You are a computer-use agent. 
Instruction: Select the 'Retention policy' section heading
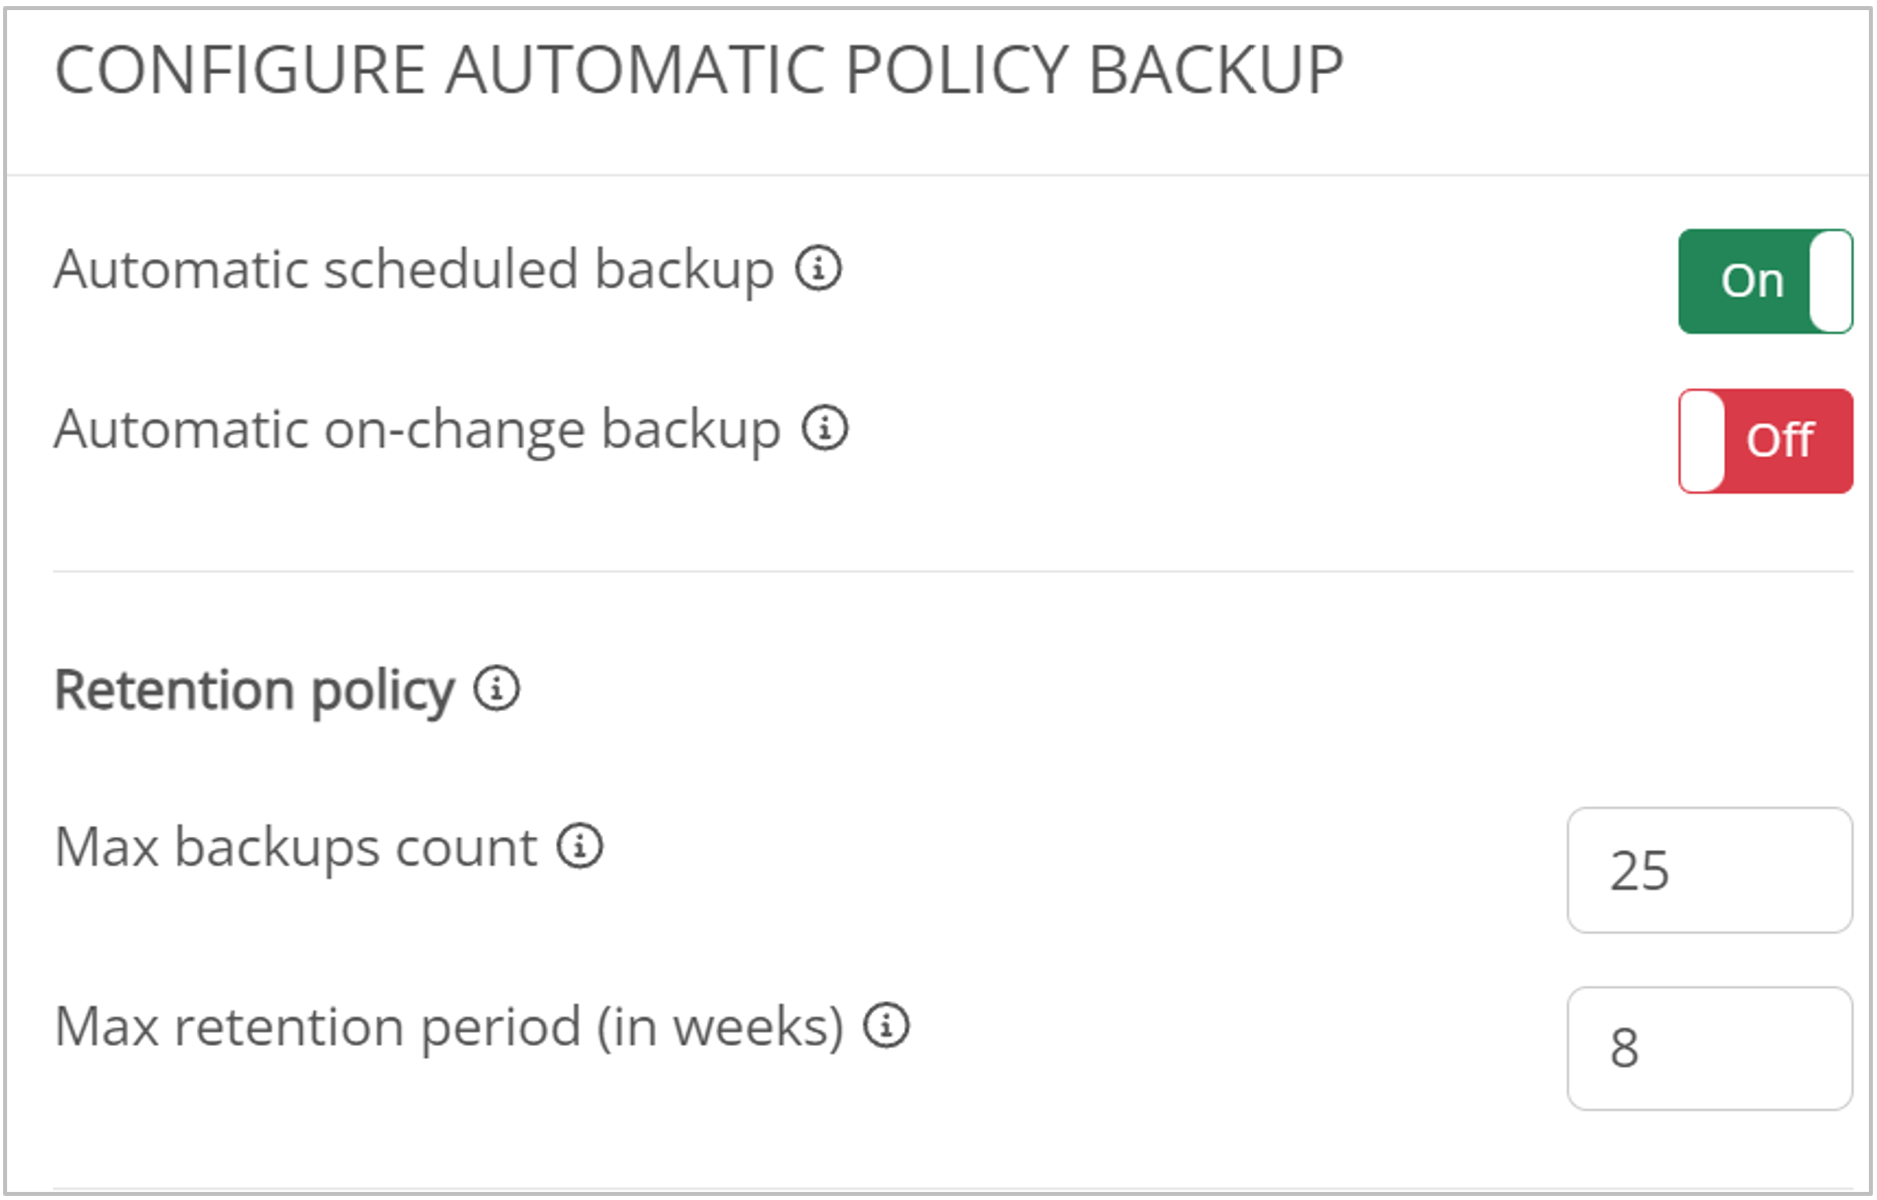[x=254, y=690]
